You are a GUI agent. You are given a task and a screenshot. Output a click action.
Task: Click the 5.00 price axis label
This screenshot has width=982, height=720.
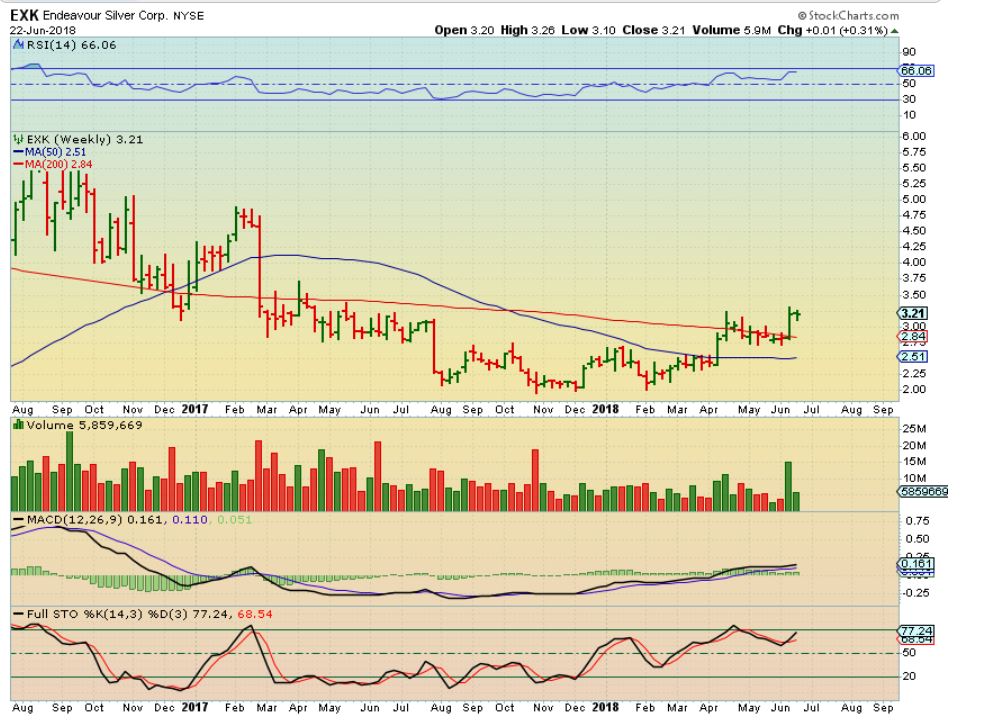(x=914, y=199)
